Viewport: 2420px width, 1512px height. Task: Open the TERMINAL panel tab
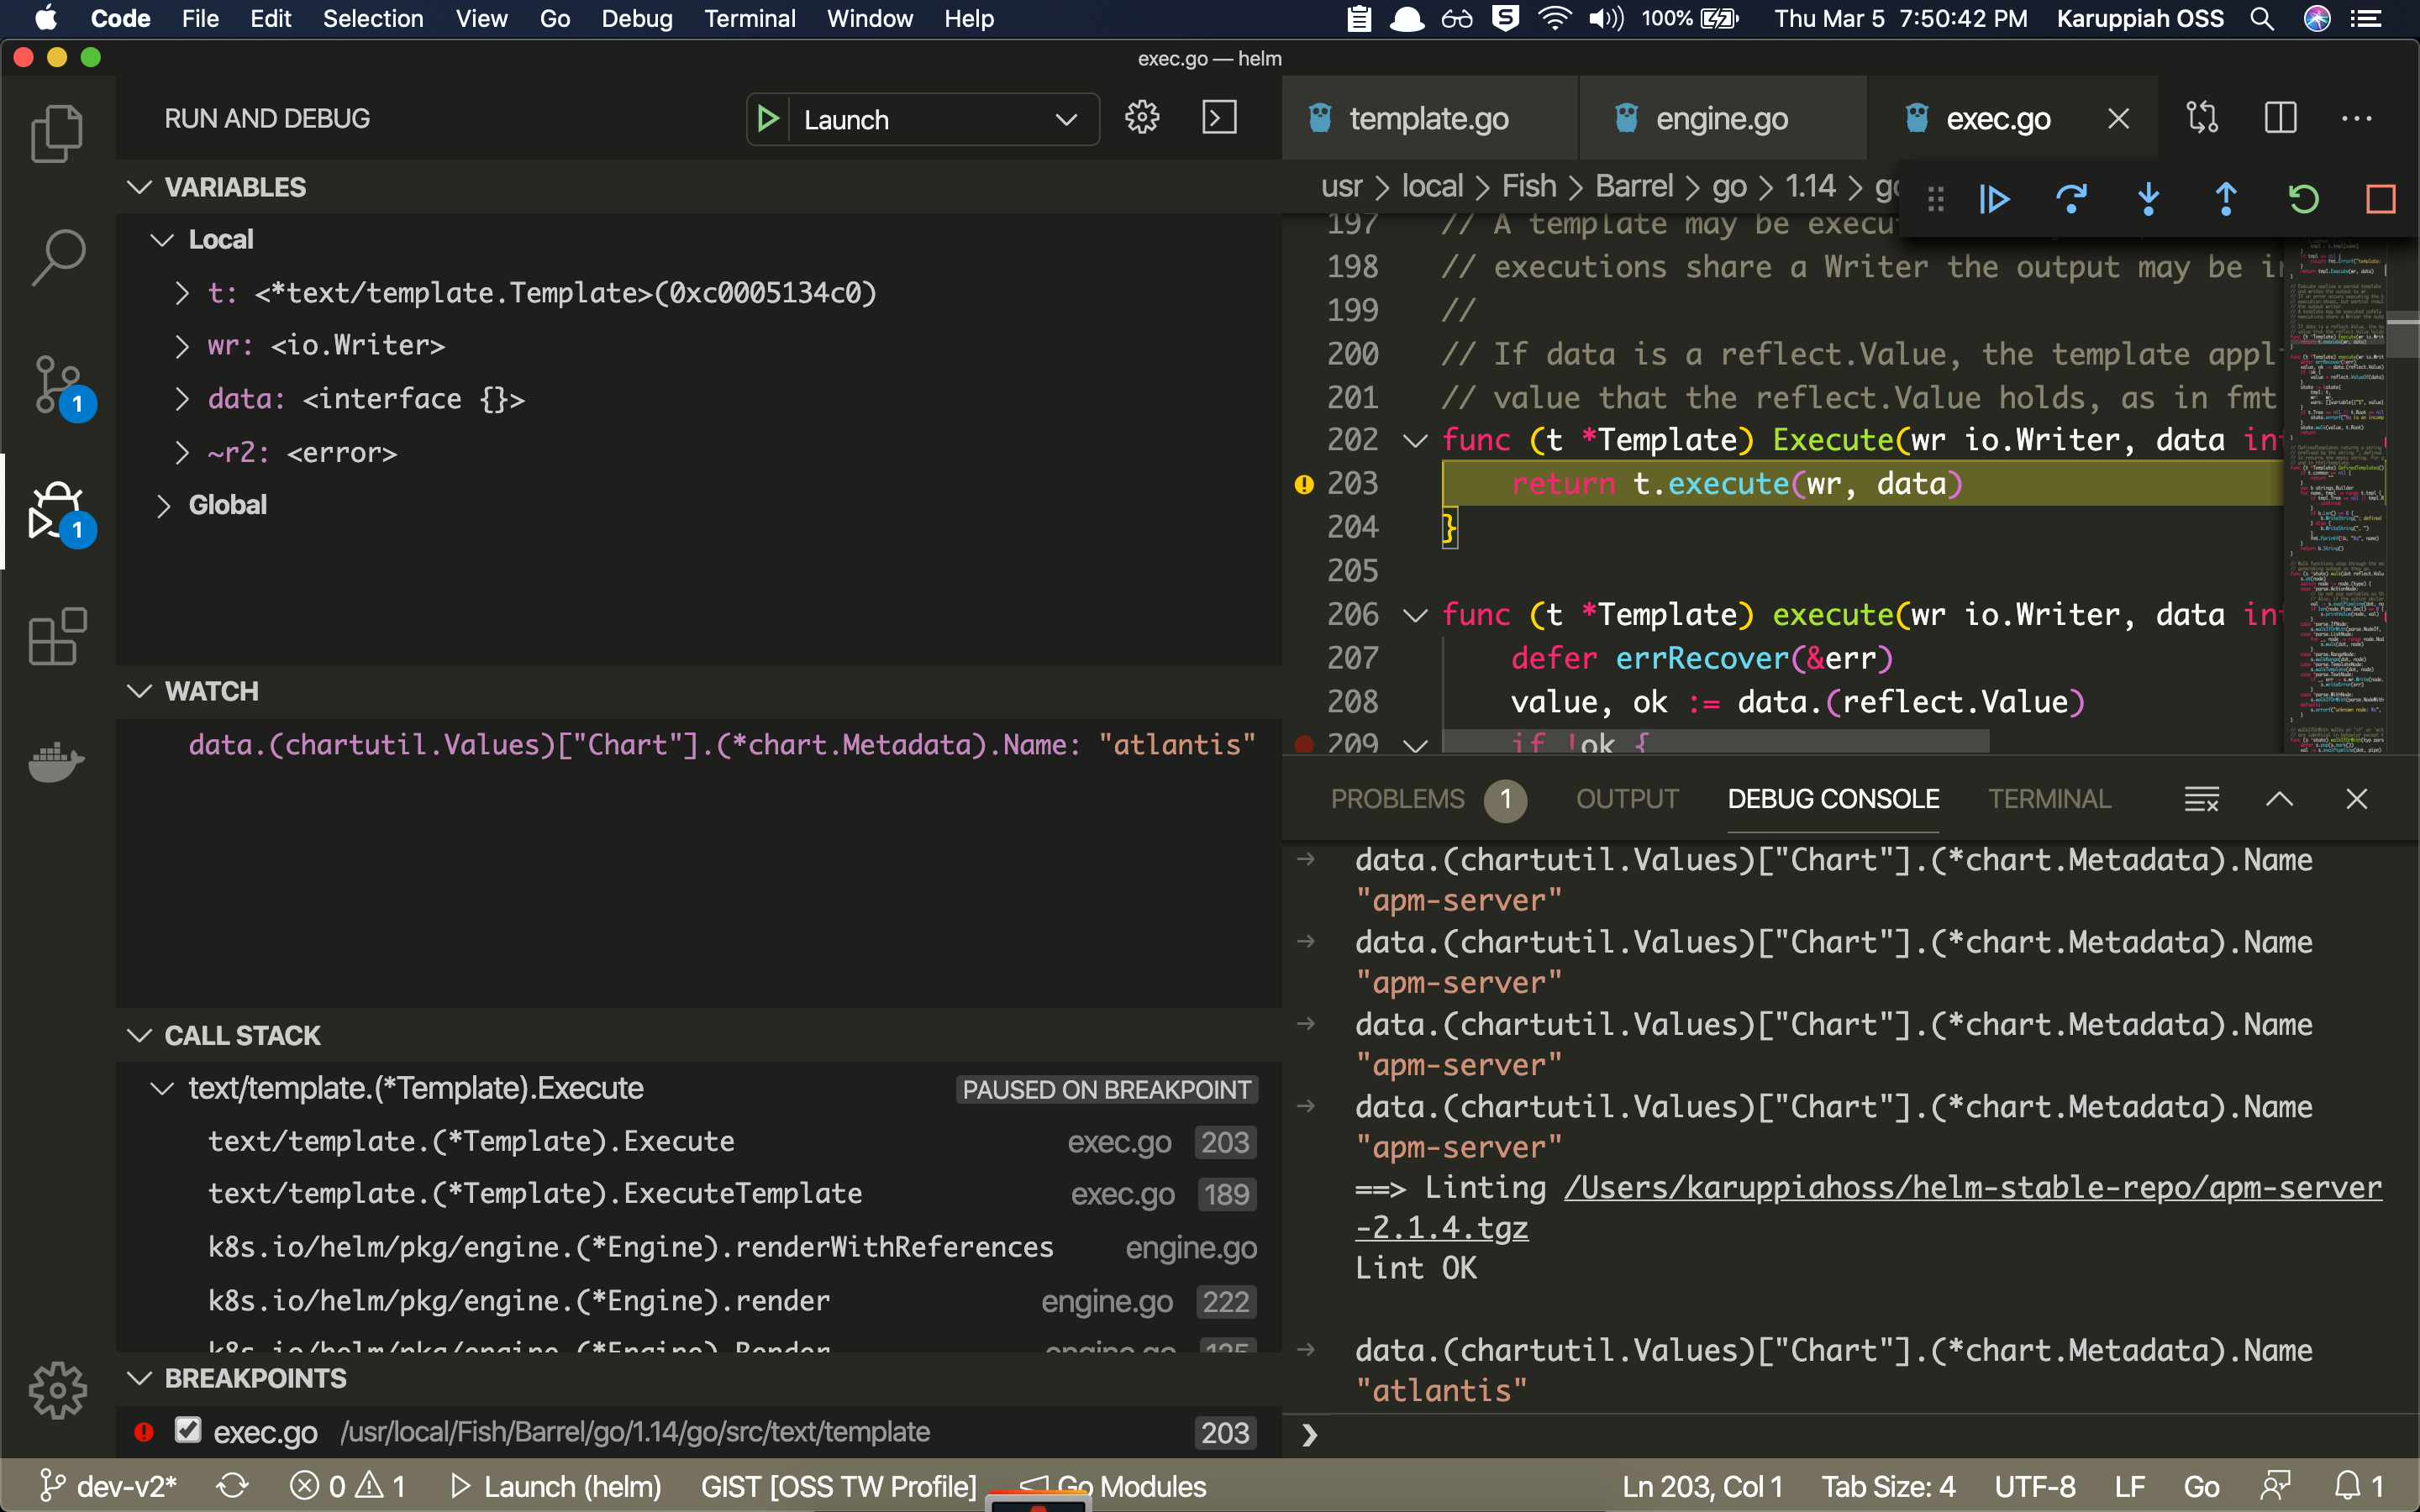[x=2049, y=799]
